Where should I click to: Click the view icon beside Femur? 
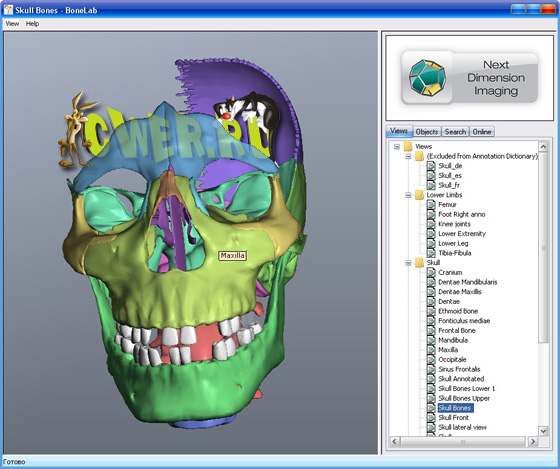pyautogui.click(x=431, y=205)
